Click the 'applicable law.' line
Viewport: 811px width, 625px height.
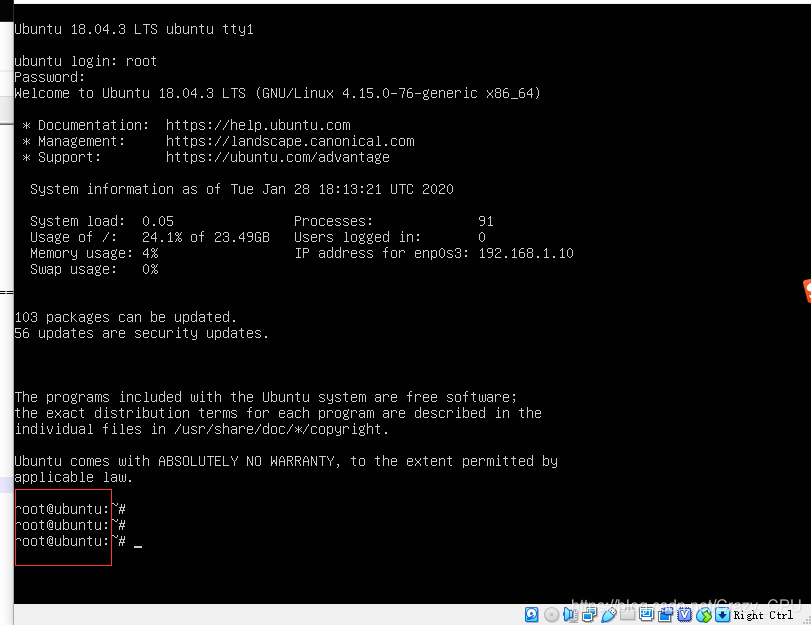73,477
